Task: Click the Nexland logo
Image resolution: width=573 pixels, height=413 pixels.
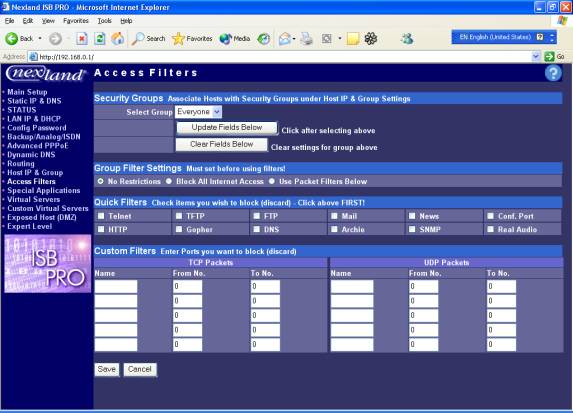Action: pyautogui.click(x=46, y=74)
